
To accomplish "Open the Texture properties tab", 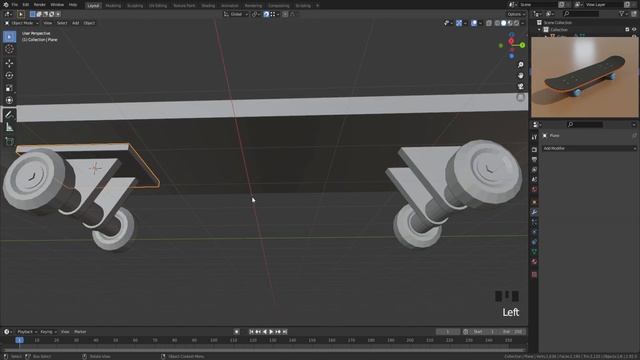I will coord(534,274).
